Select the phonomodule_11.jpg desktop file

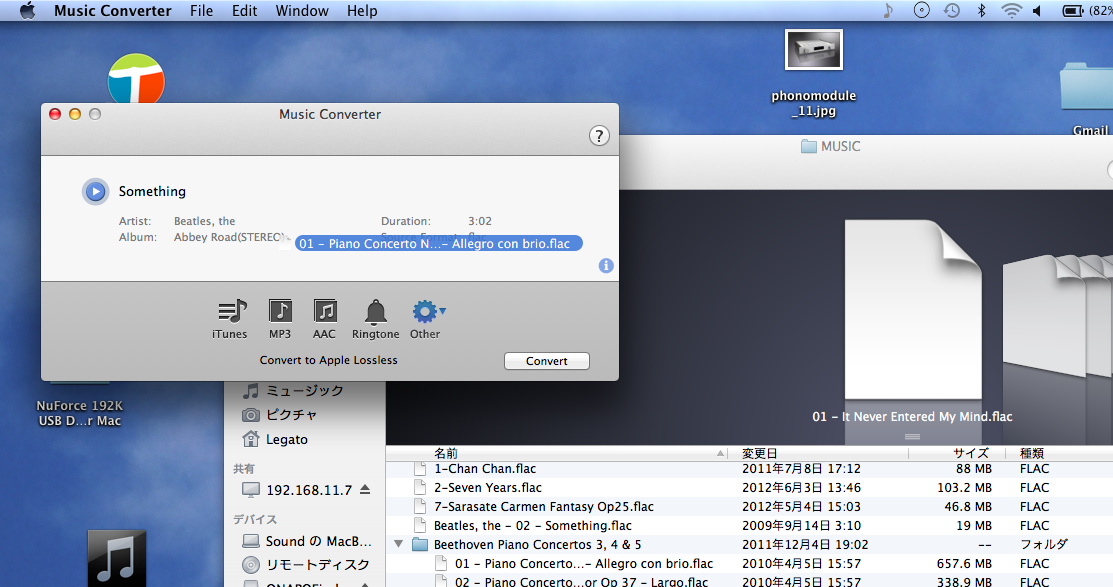point(813,73)
